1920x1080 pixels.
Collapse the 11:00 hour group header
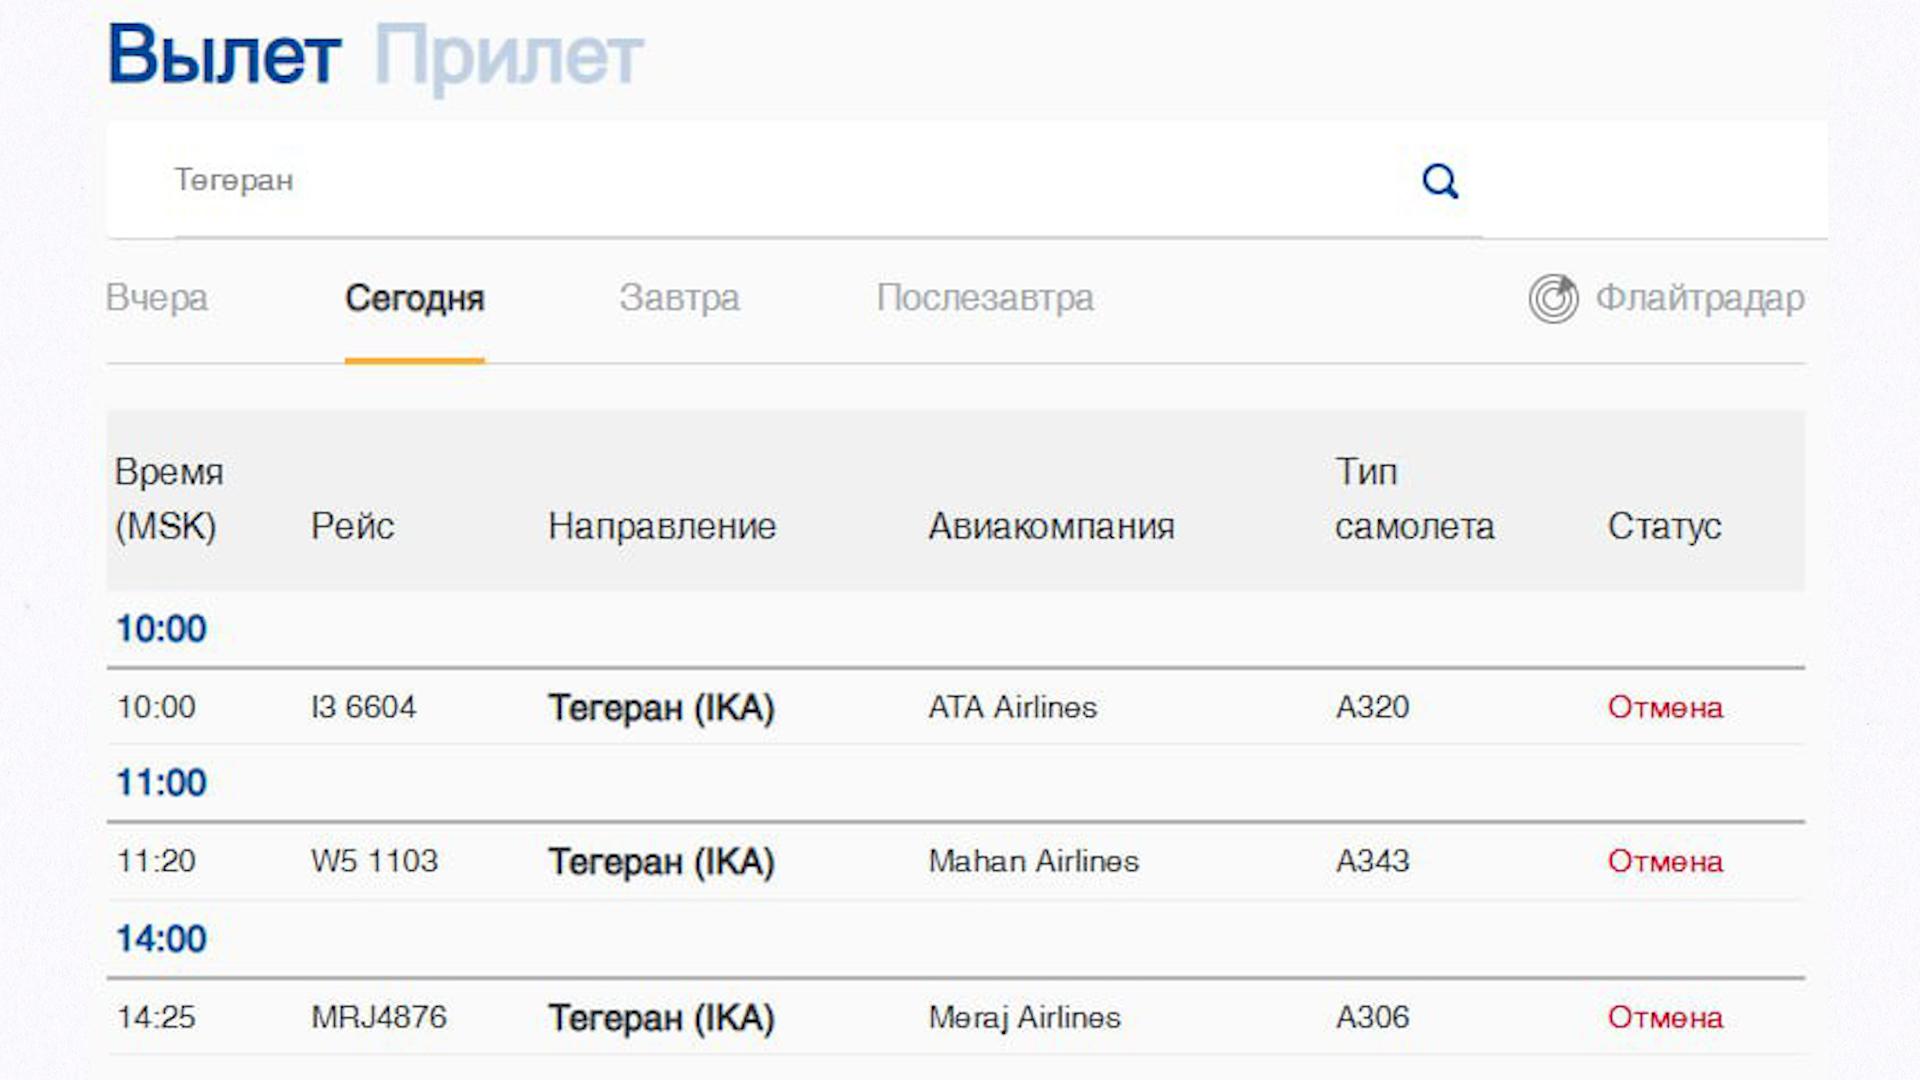click(161, 783)
